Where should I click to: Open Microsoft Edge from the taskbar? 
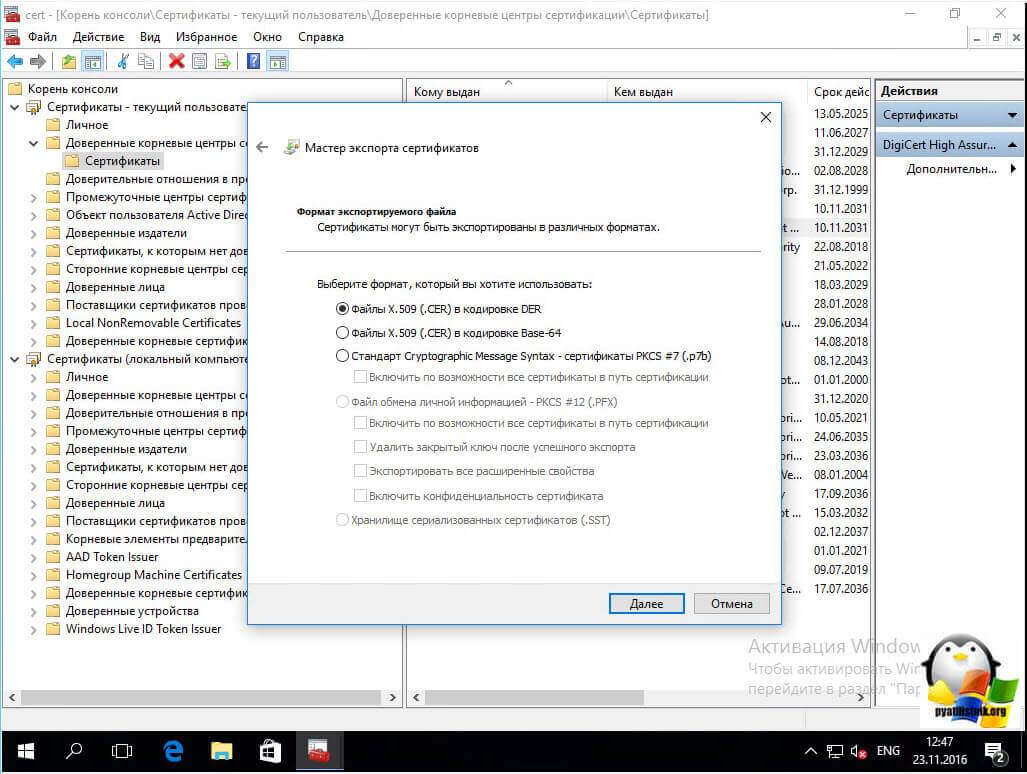(173, 749)
